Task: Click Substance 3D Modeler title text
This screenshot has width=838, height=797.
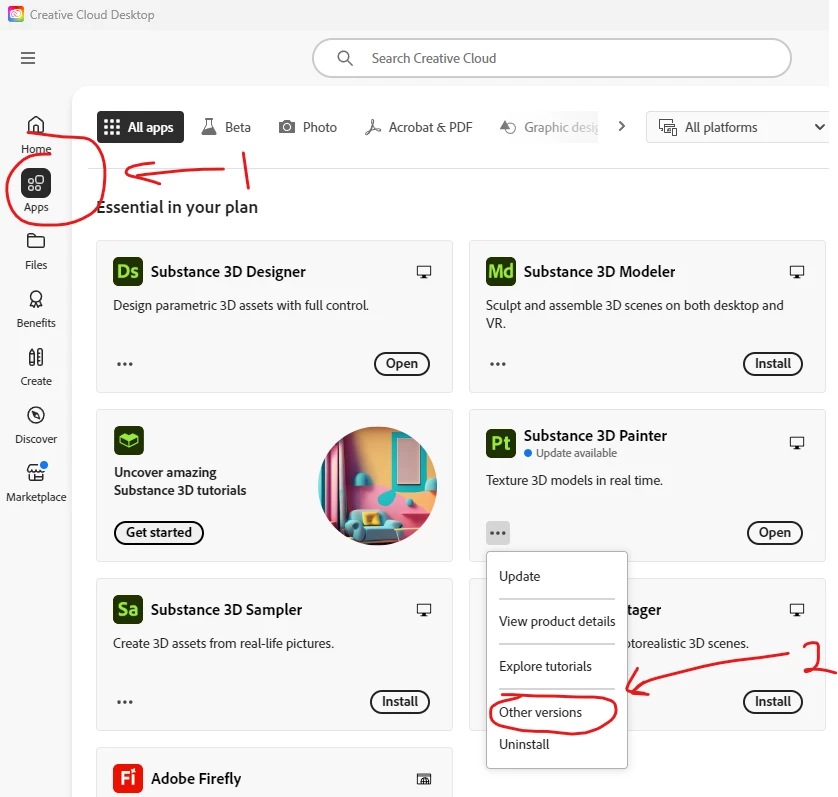Action: point(599,272)
